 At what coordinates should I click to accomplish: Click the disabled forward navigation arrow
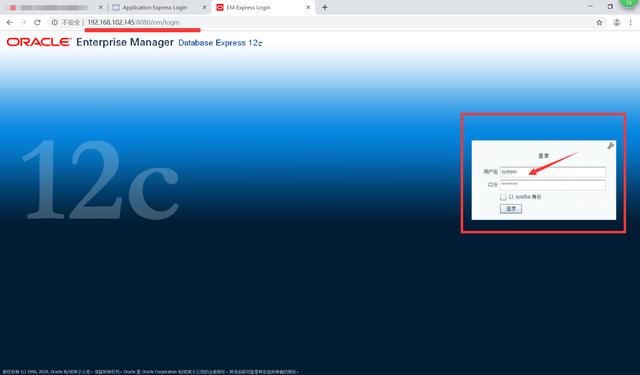[23, 22]
